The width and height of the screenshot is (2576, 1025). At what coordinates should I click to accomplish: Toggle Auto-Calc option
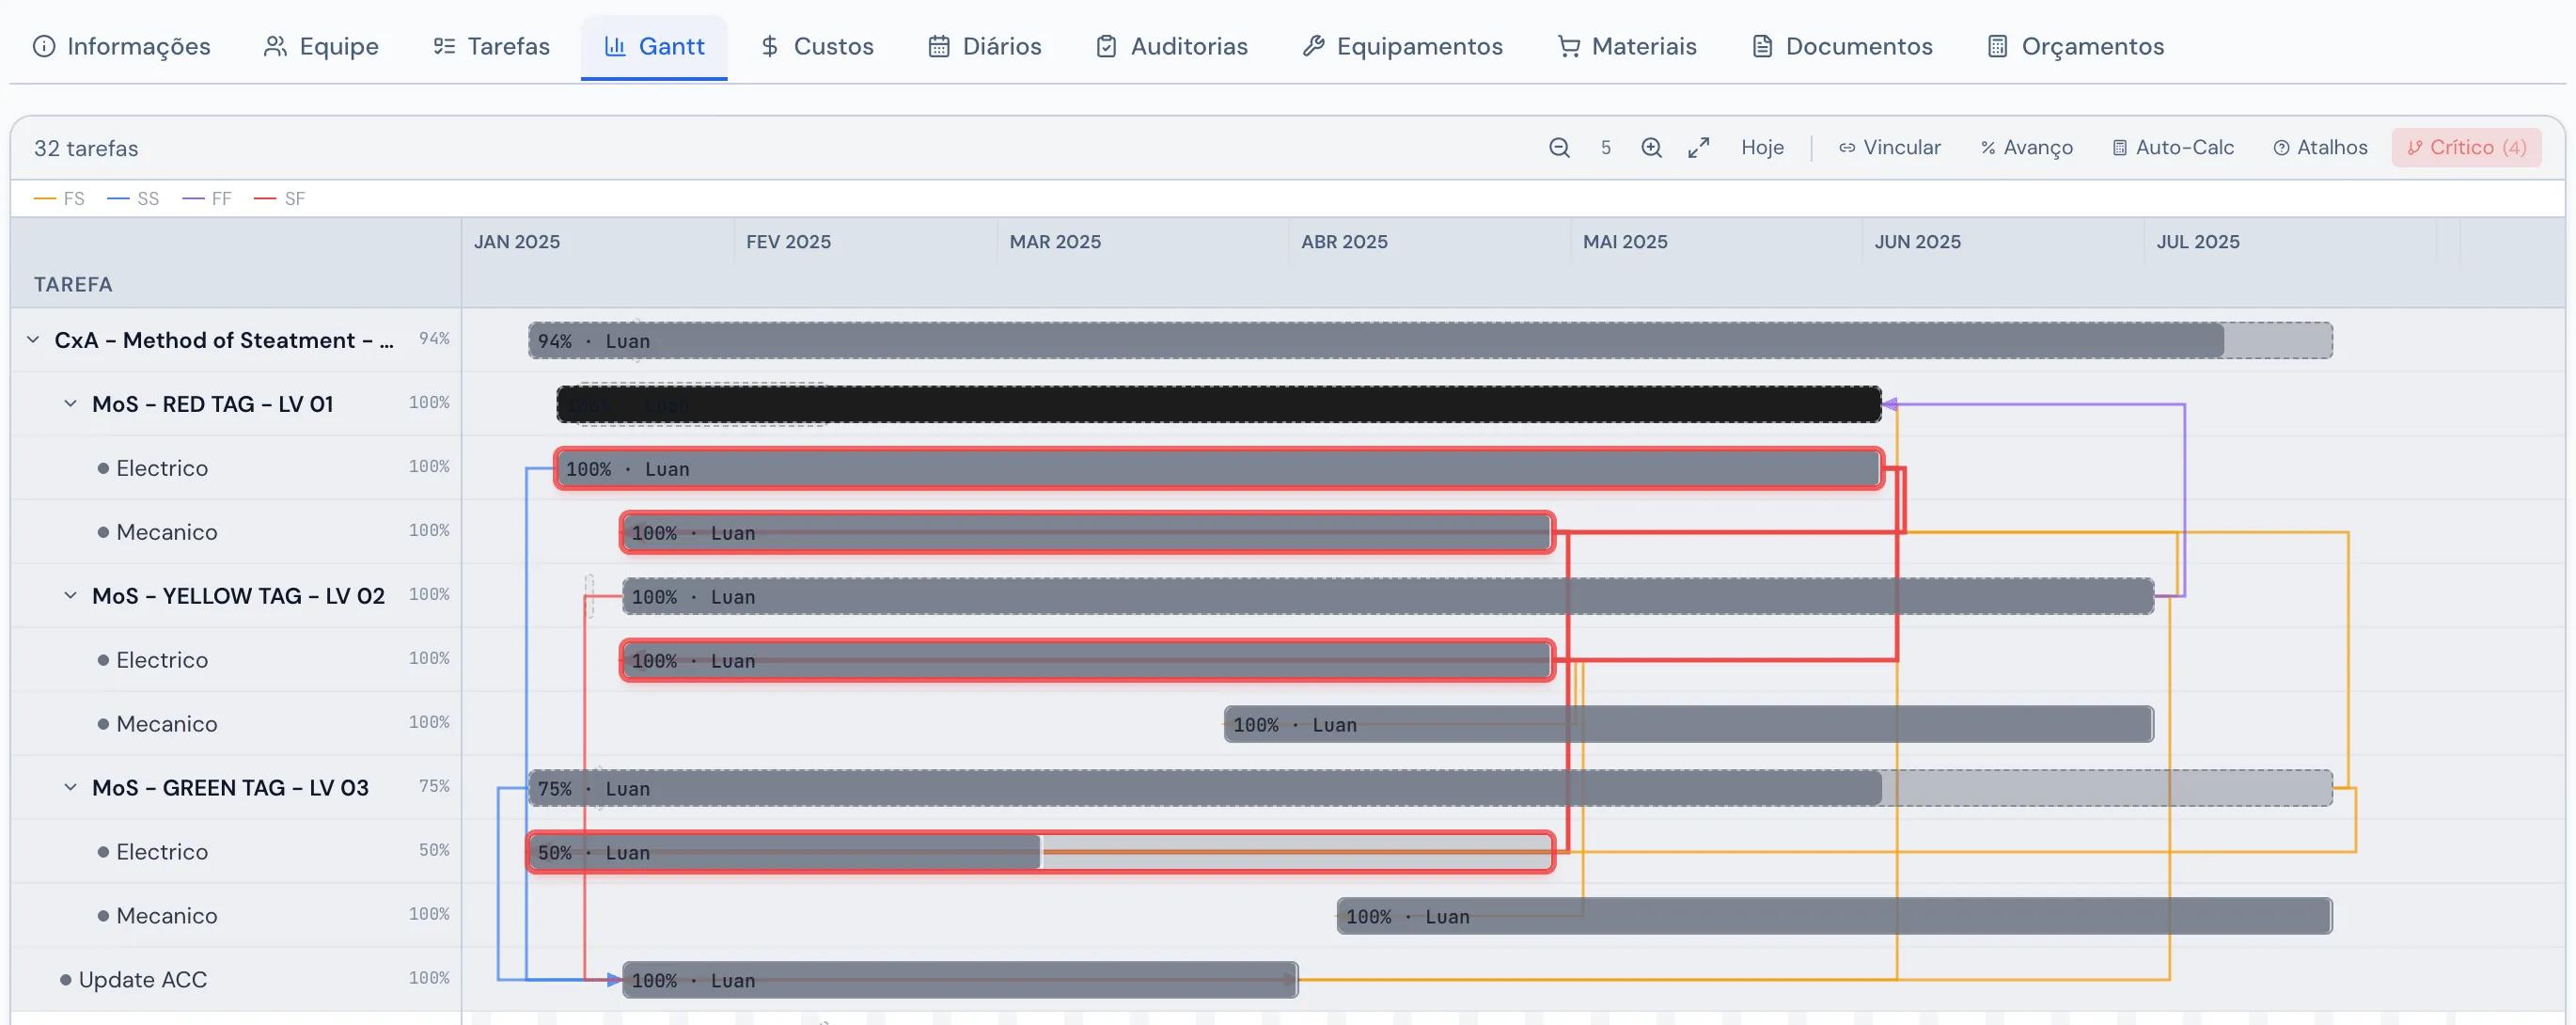tap(2172, 148)
